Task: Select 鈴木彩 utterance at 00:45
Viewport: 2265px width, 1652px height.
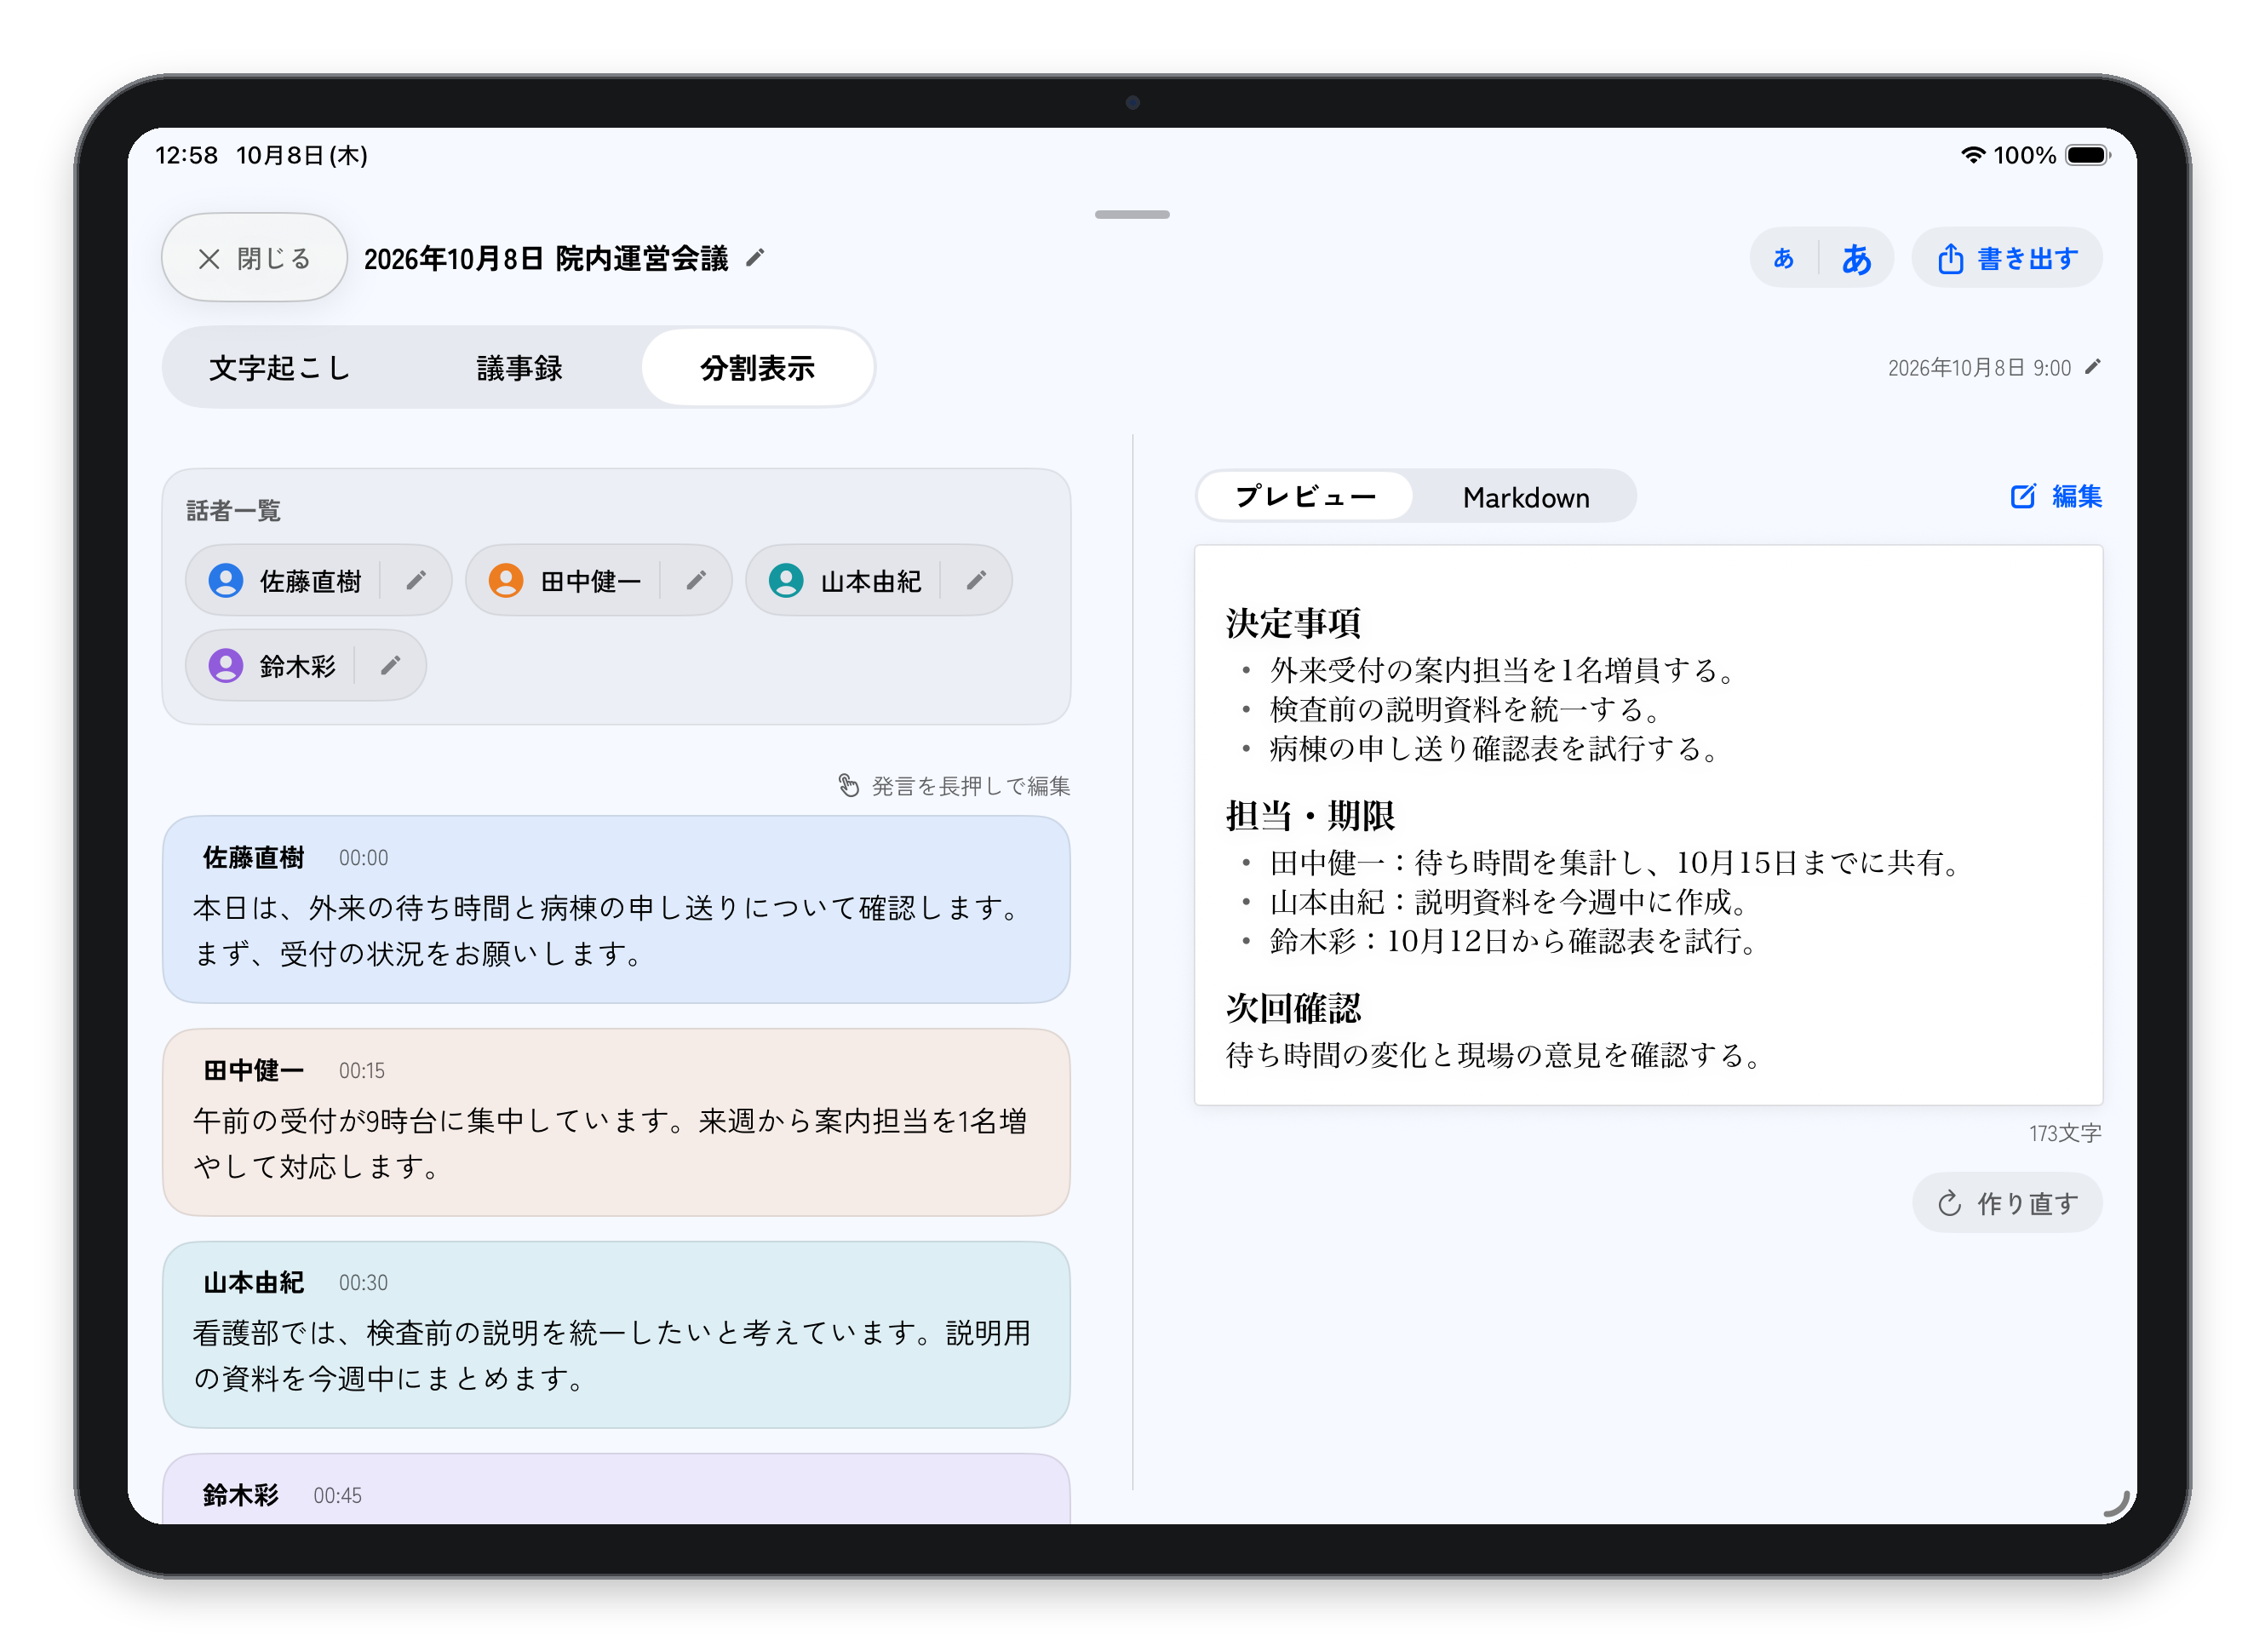Action: coord(616,1490)
